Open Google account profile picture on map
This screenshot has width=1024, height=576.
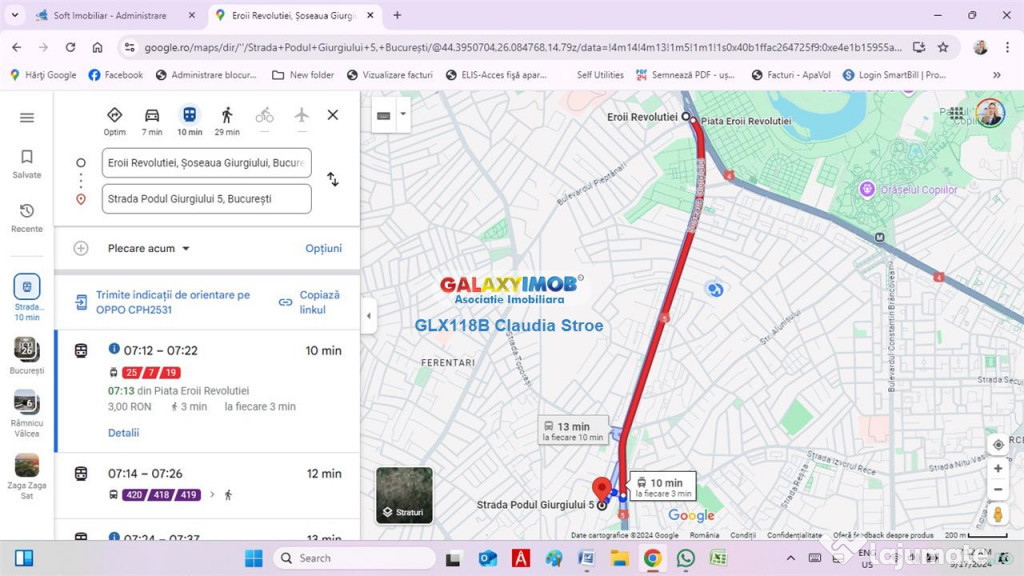[x=991, y=113]
